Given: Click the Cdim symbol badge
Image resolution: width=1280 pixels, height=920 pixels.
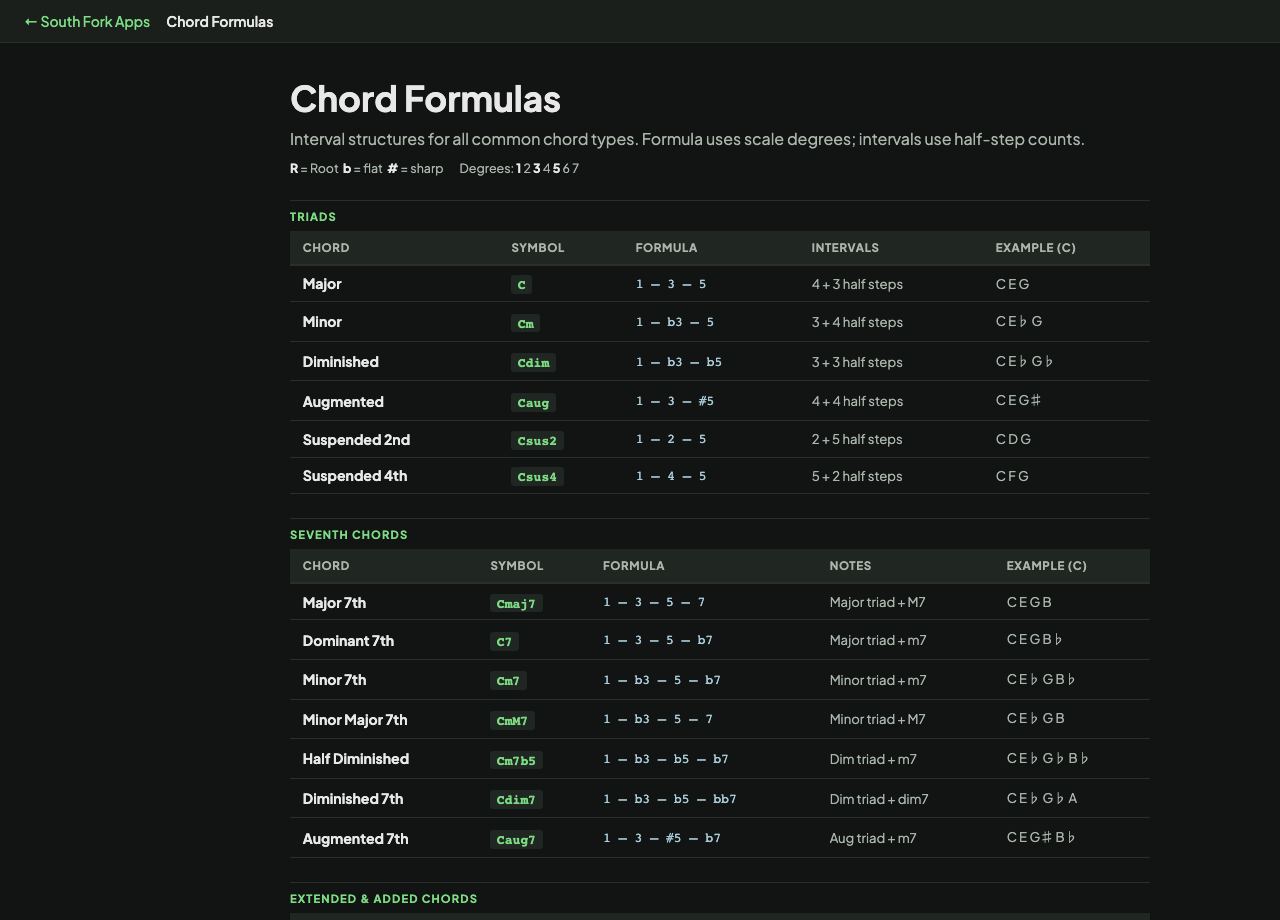Looking at the screenshot, I should pos(533,362).
